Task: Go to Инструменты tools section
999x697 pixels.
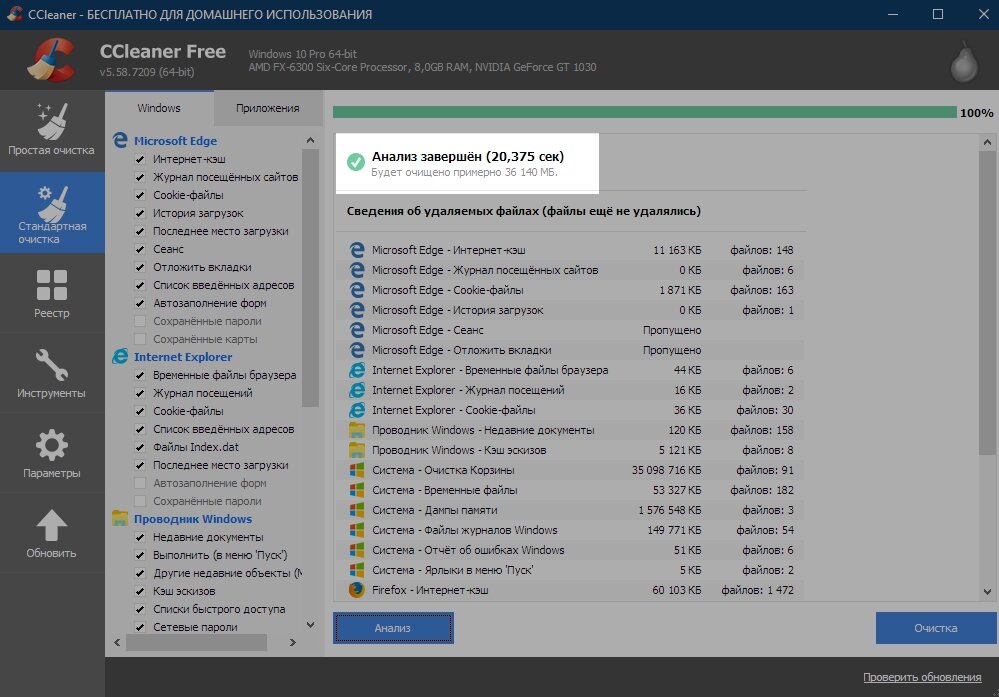Action: pyautogui.click(x=52, y=373)
